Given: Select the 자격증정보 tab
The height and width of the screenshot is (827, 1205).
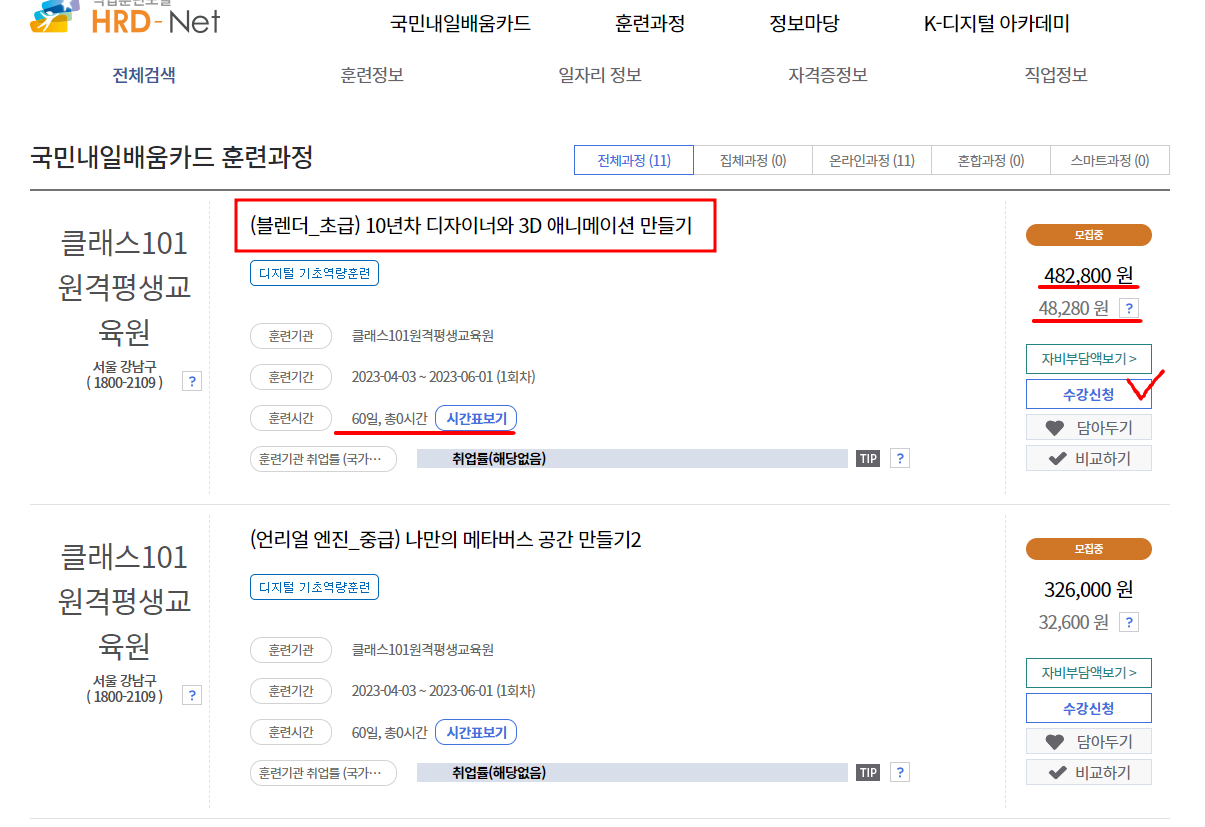Looking at the screenshot, I should tap(828, 75).
